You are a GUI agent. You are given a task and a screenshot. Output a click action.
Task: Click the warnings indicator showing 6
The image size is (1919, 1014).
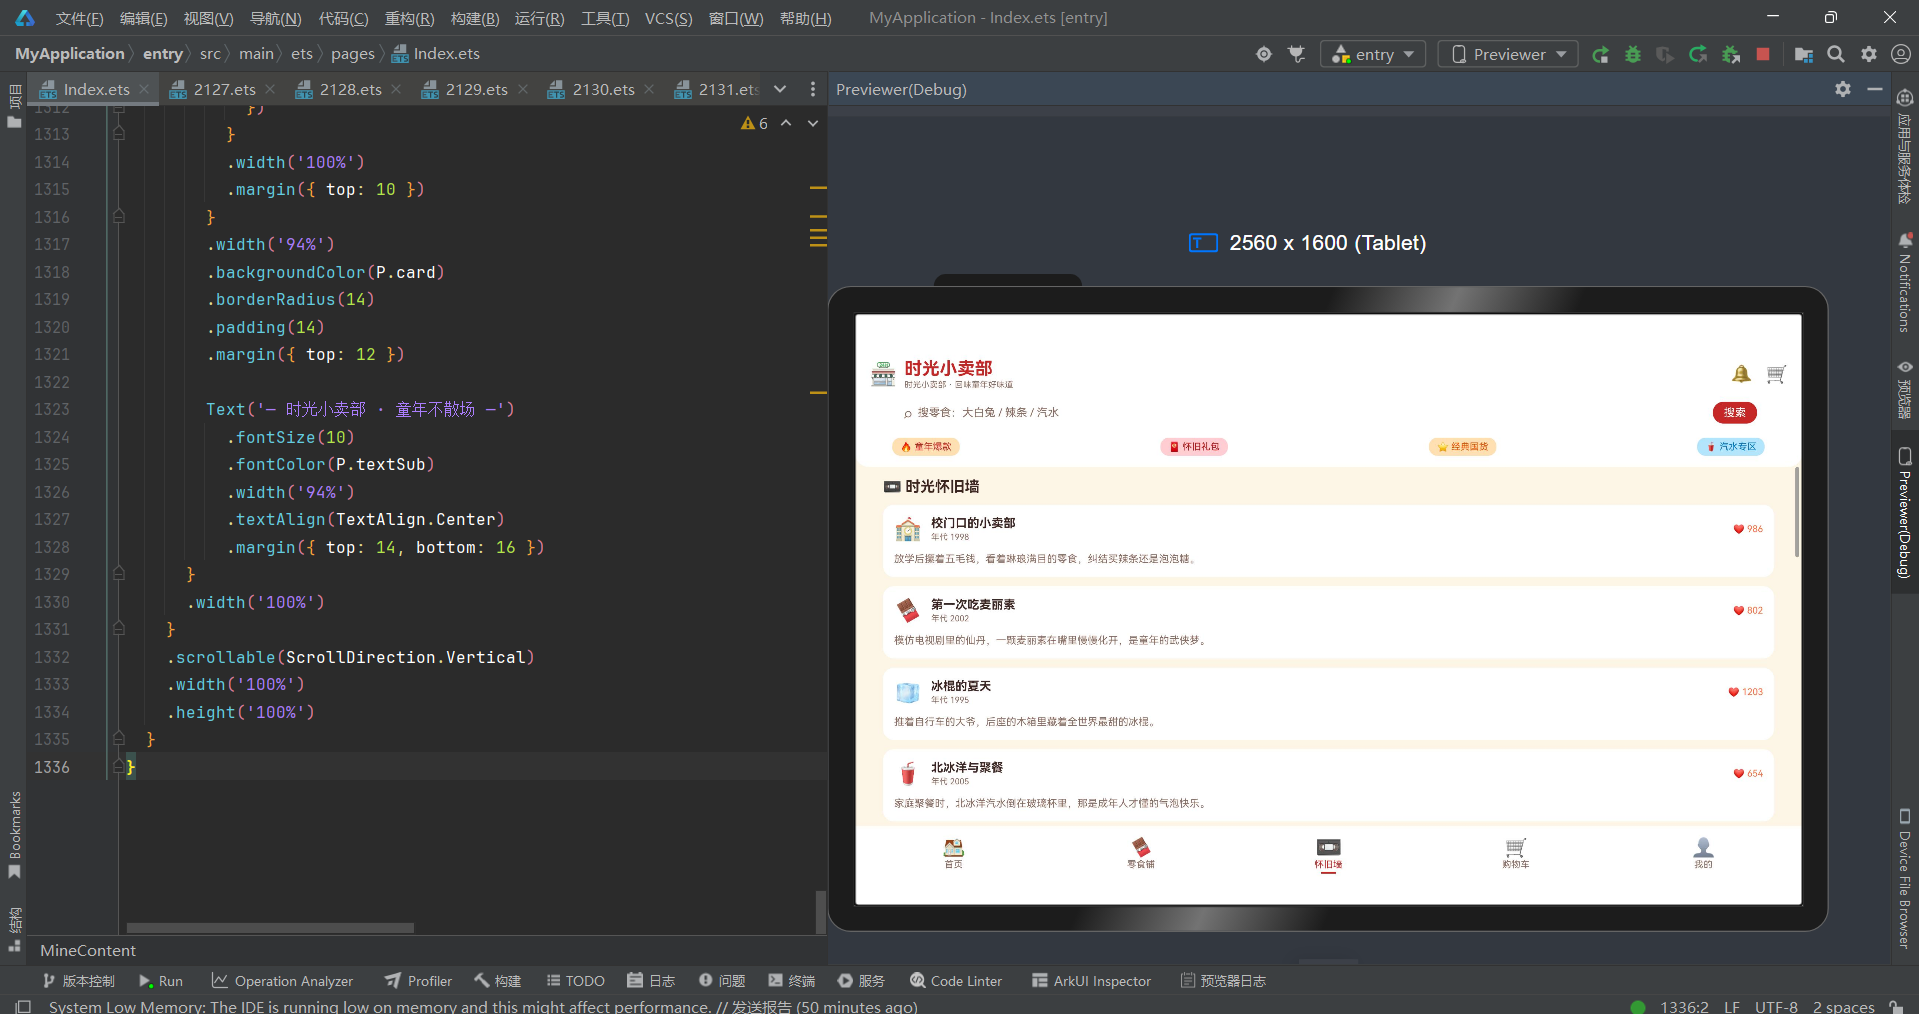(x=755, y=123)
